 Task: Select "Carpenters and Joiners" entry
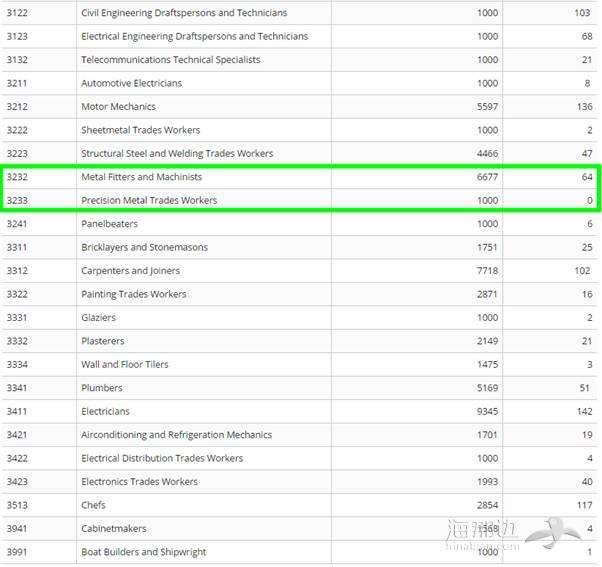tap(131, 270)
